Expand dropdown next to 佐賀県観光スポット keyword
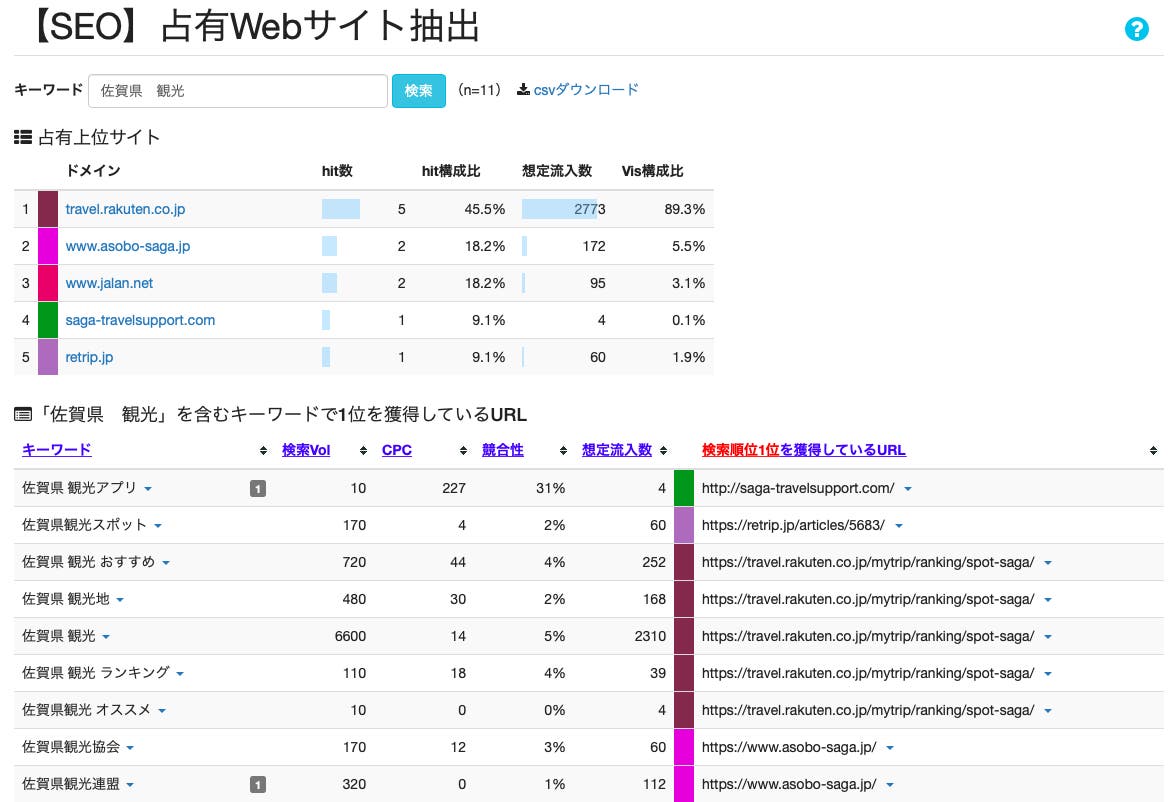The width and height of the screenshot is (1169, 802). tap(158, 526)
